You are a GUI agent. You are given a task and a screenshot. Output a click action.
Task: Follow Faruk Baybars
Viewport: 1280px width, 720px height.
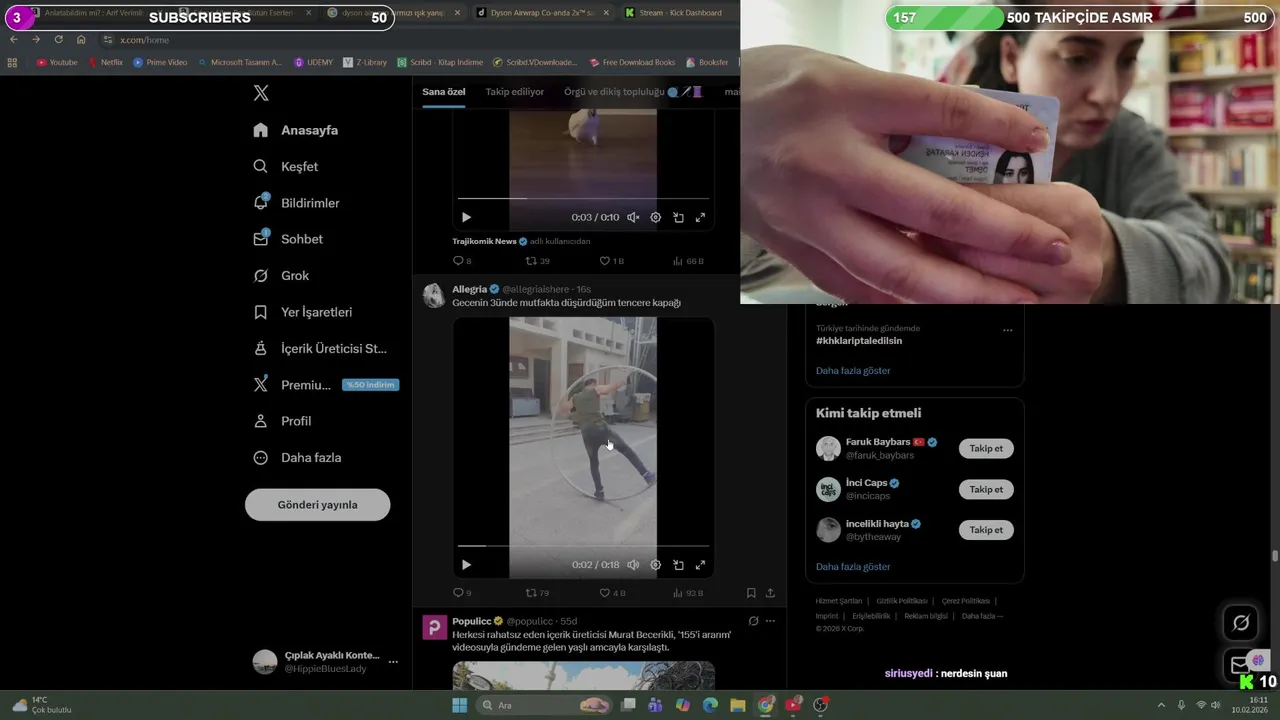(986, 448)
